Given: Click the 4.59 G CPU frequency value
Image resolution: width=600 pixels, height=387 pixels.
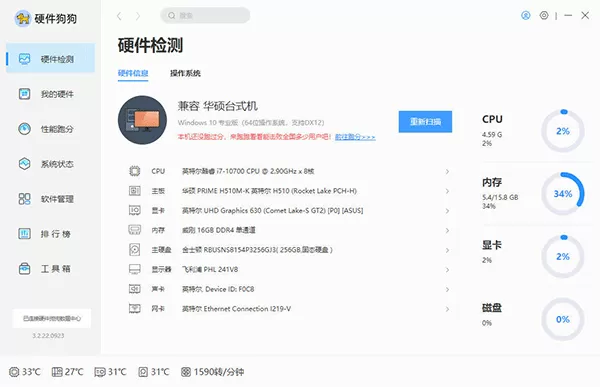Looking at the screenshot, I should pos(492,134).
